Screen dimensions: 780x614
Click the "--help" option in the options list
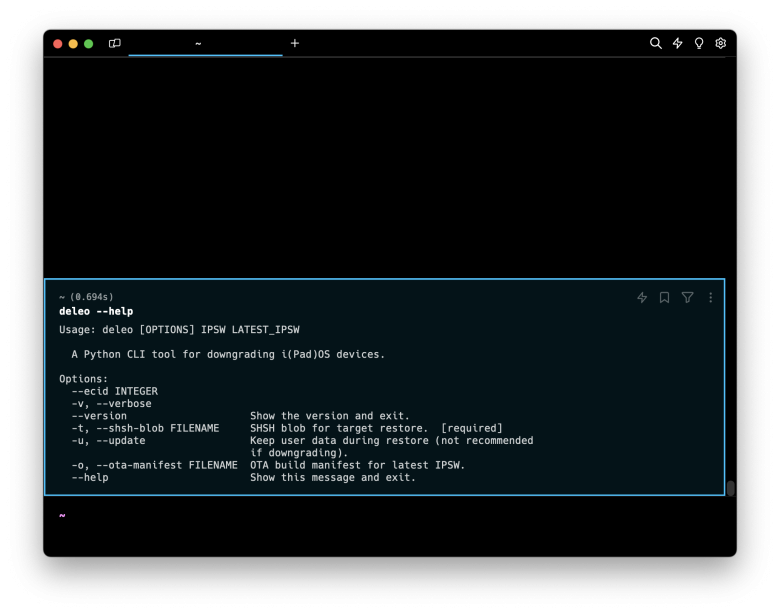point(90,478)
